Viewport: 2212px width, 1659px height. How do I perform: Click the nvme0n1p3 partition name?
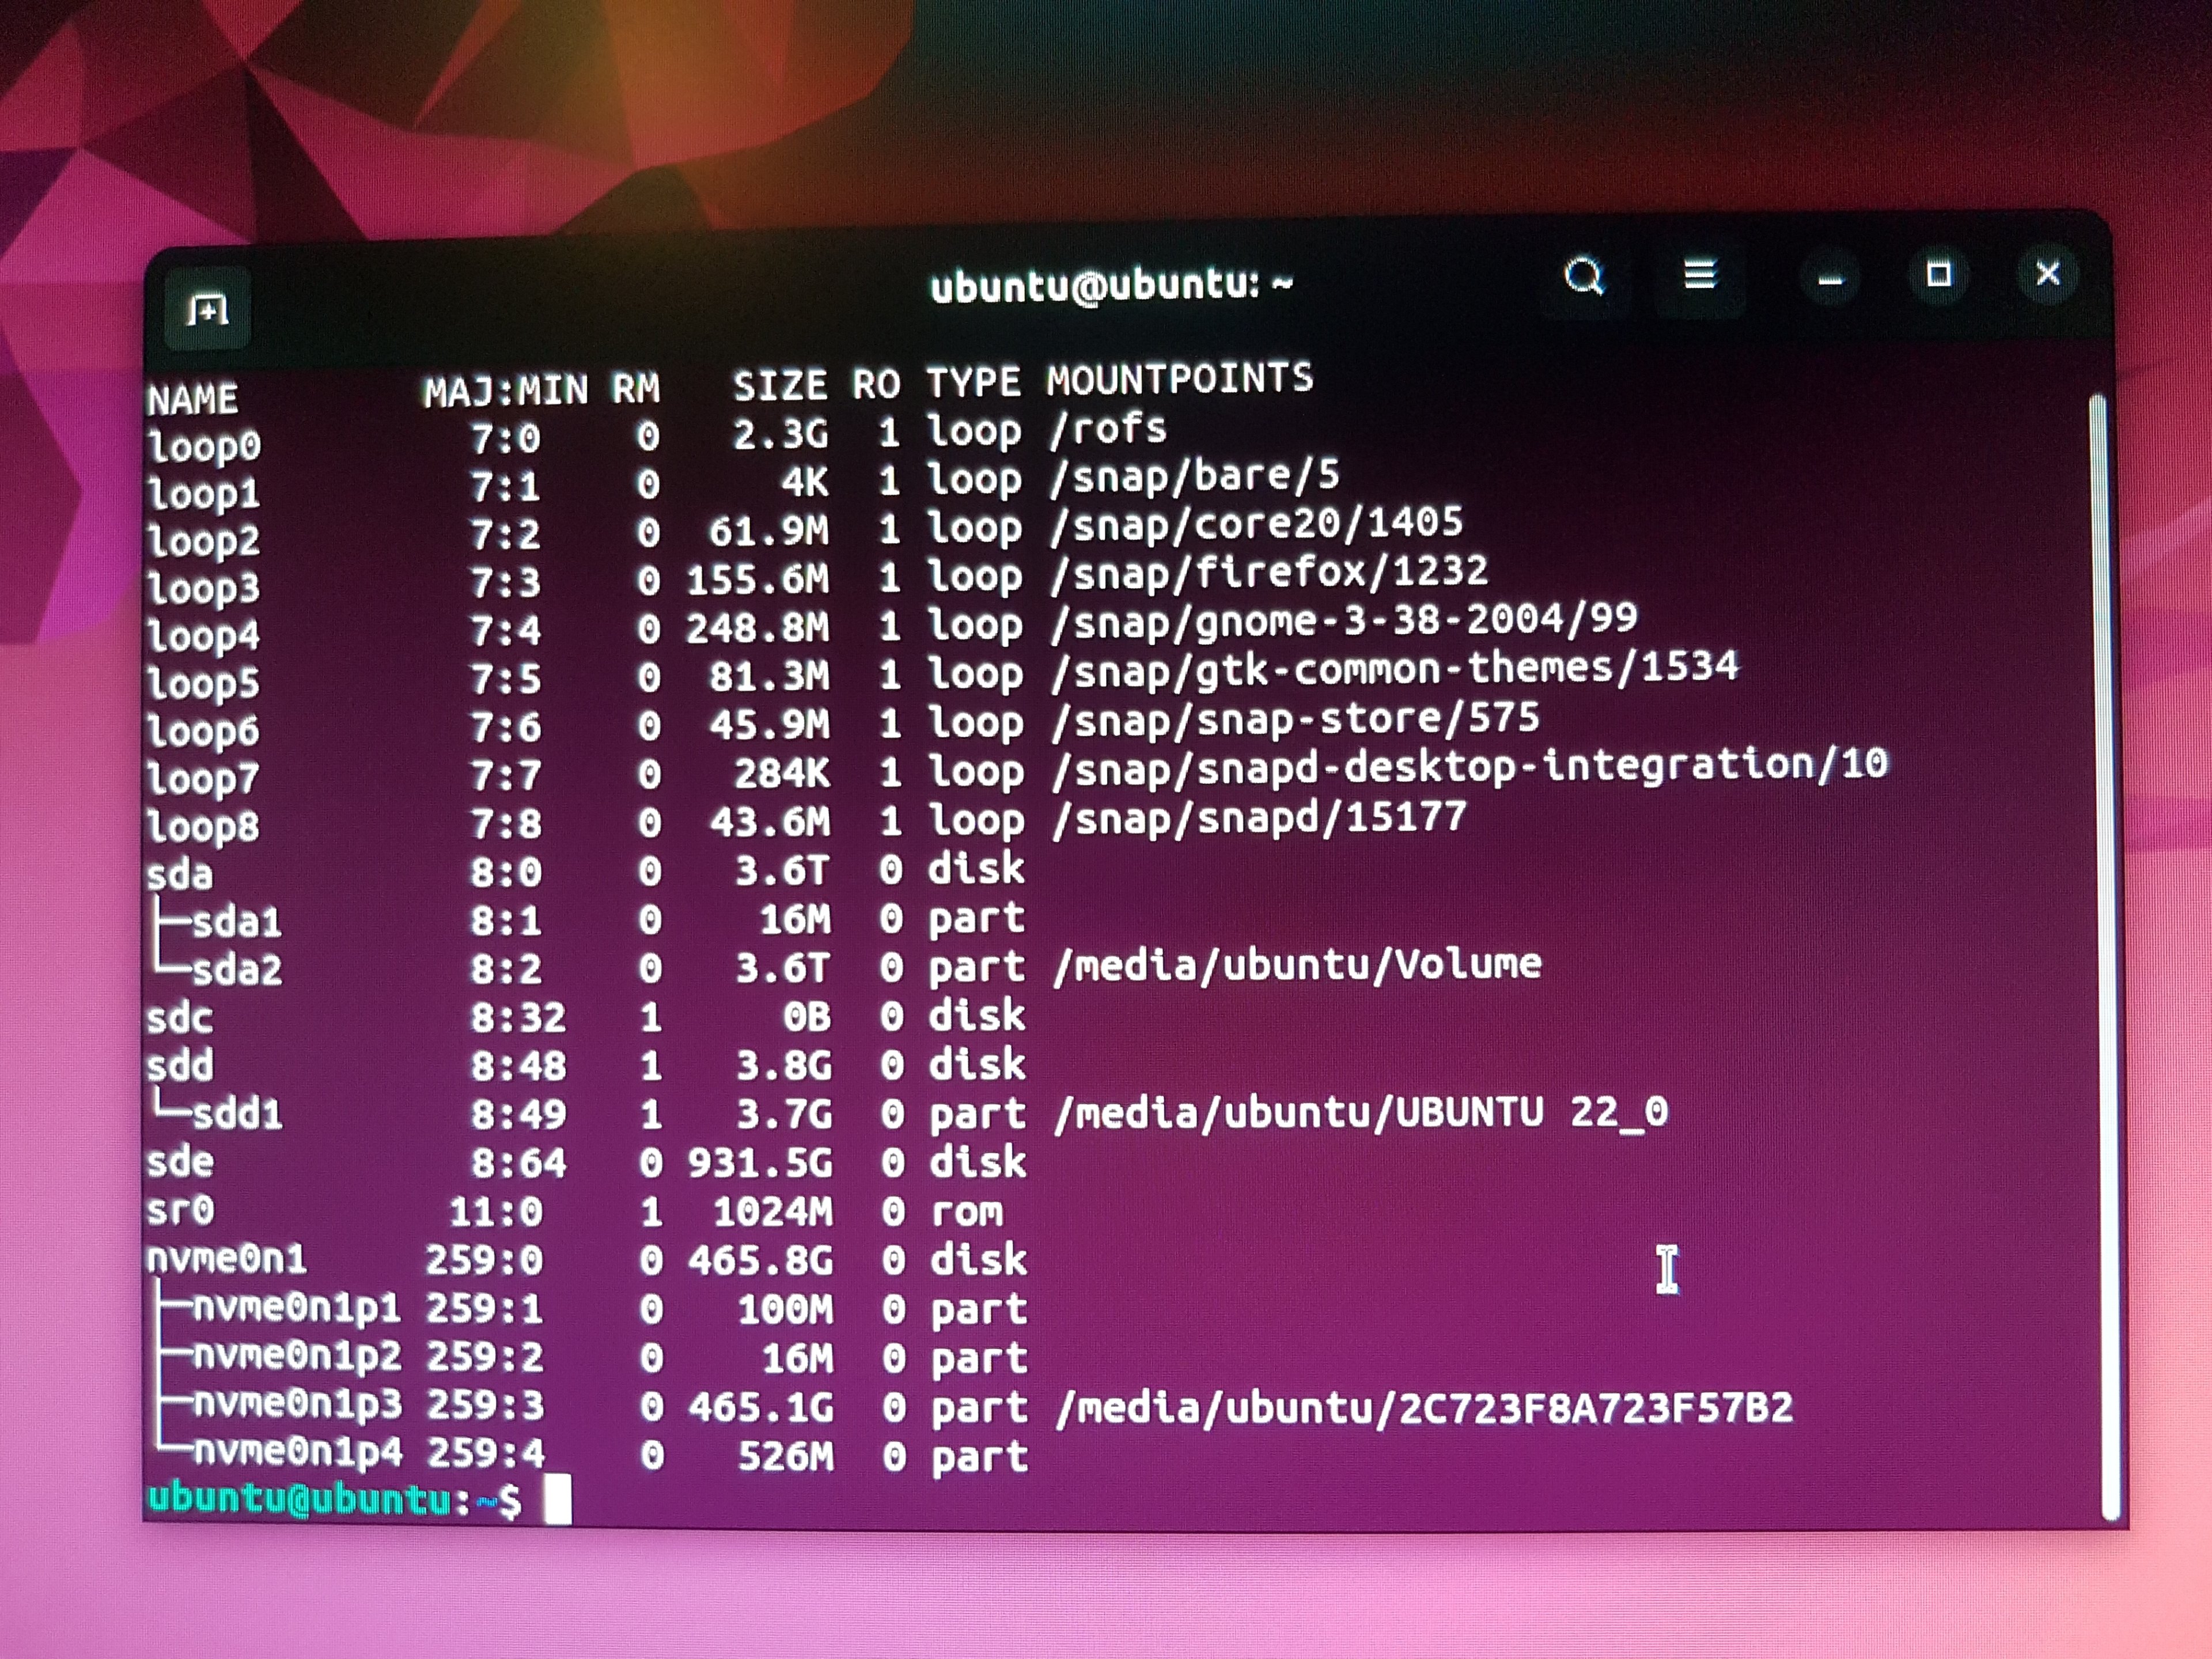click(x=297, y=1404)
